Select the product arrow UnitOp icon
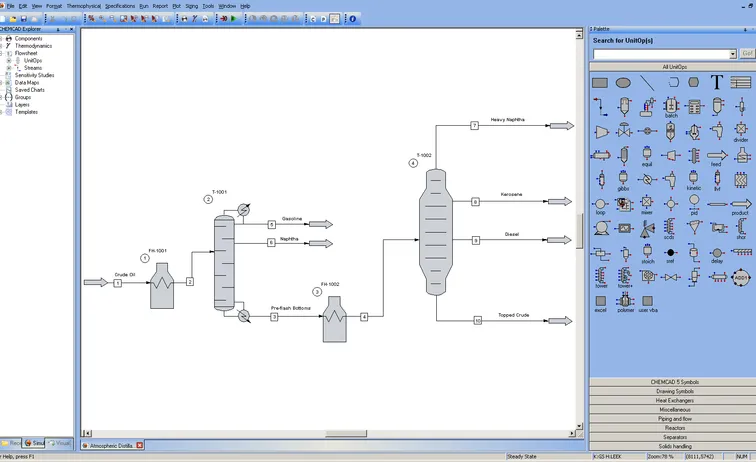 point(740,204)
